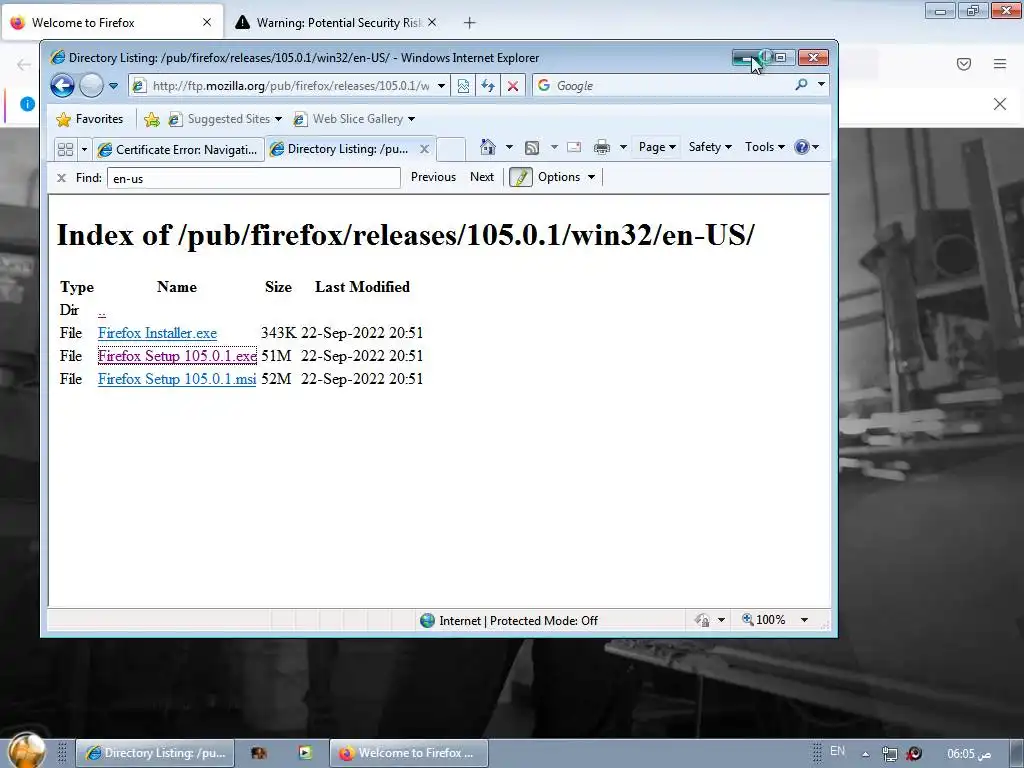Download the Firefox Installer.exe link
The image size is (1024, 768).
click(157, 333)
